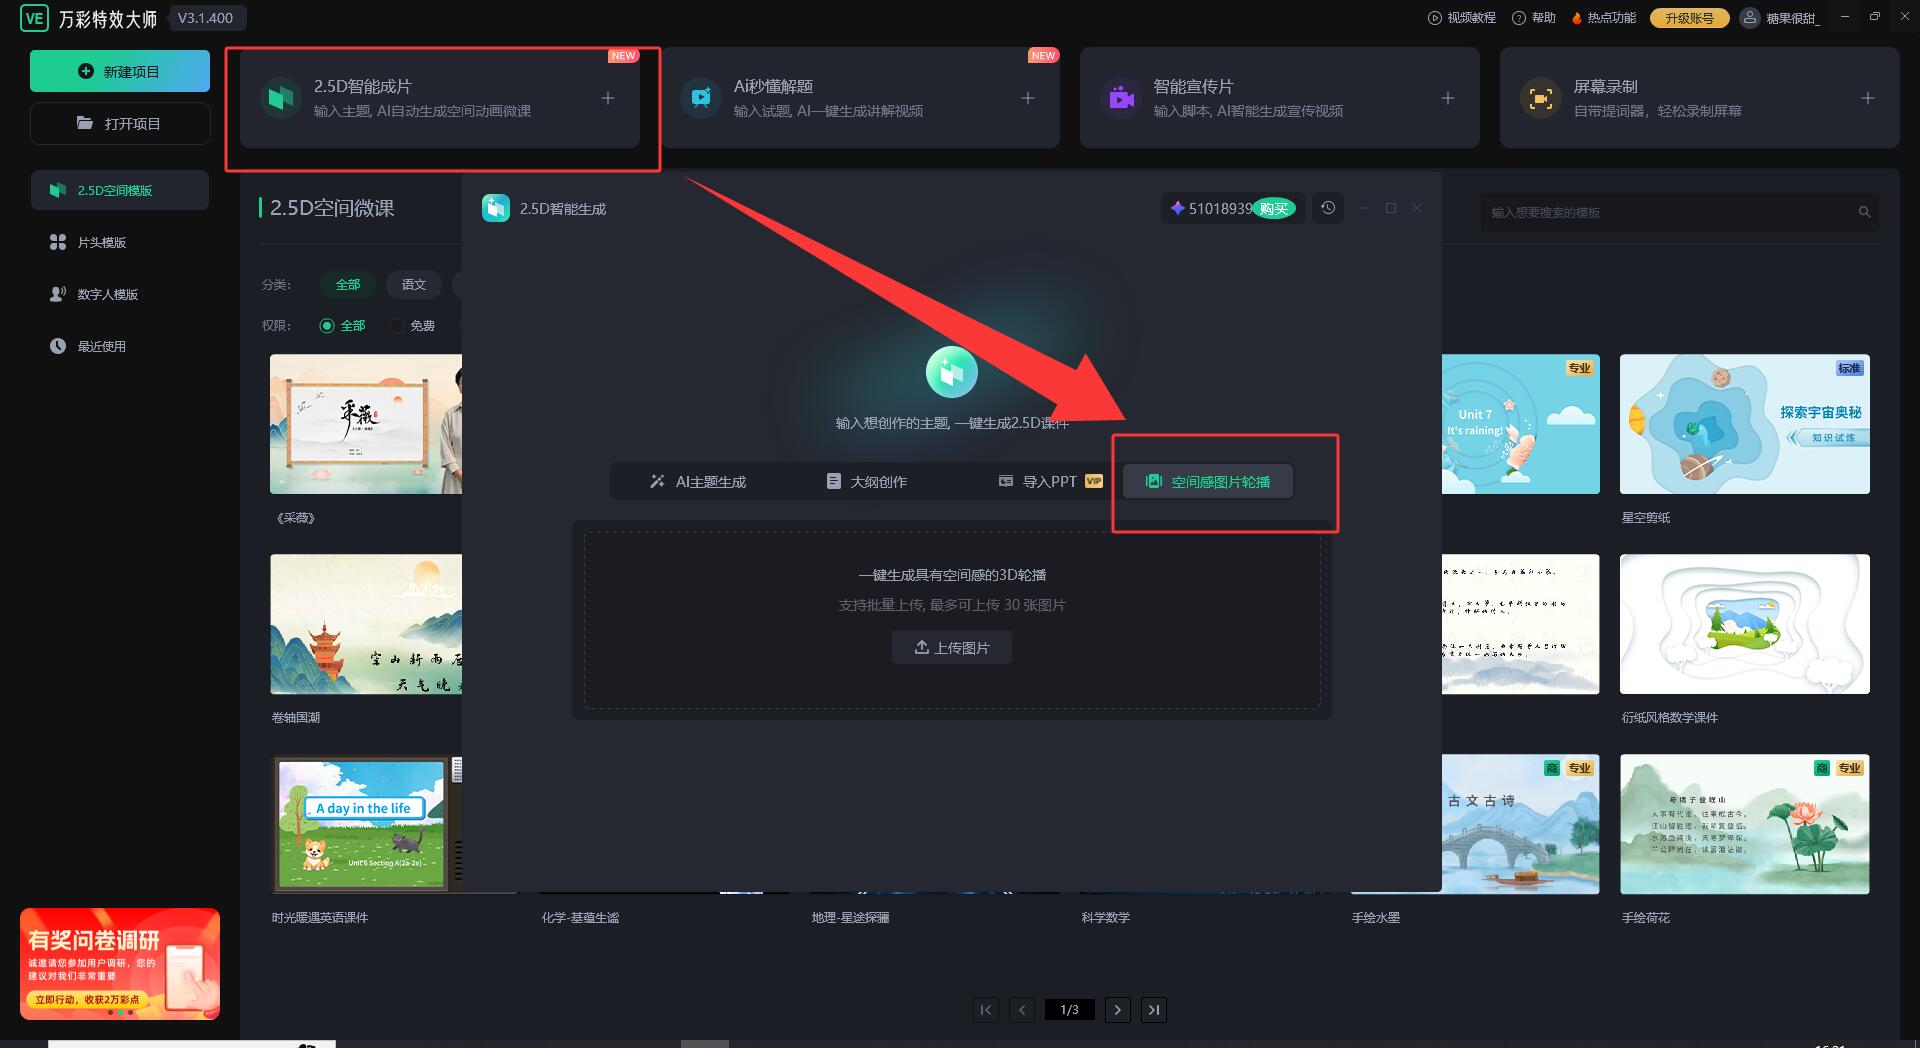Open 片头模版 in the sidebar
The image size is (1920, 1048).
pos(101,243)
